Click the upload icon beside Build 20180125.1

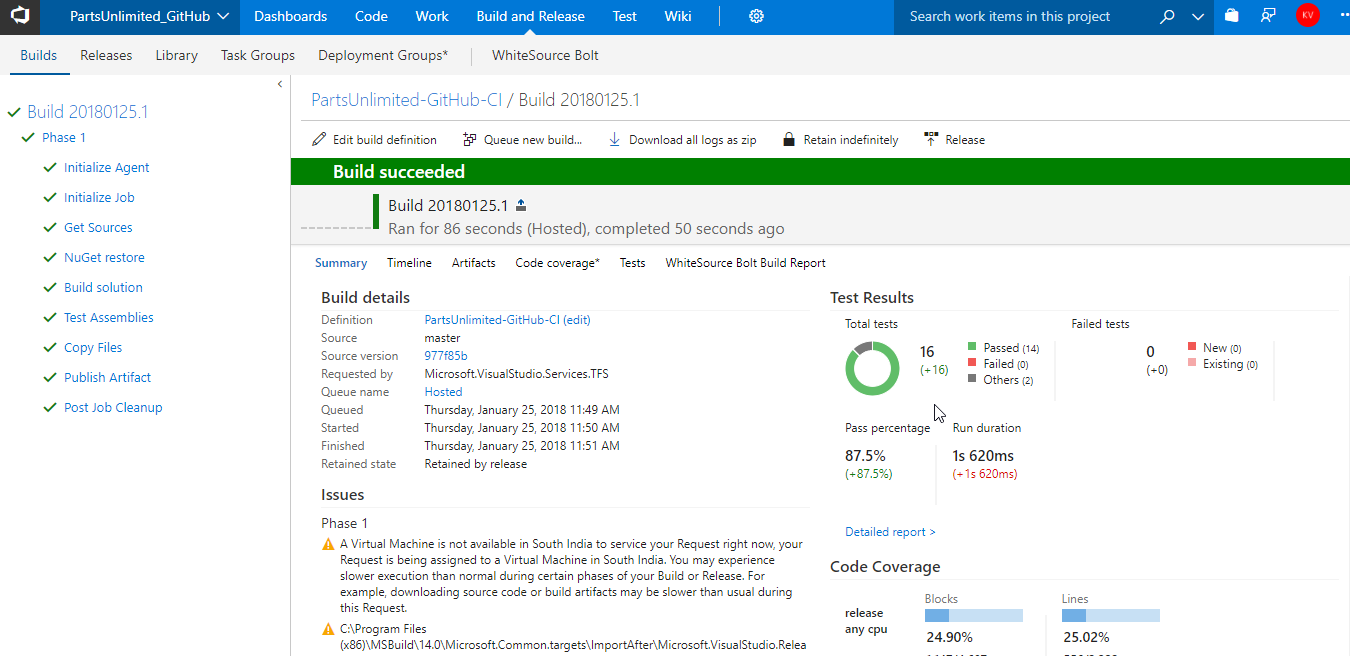(521, 205)
